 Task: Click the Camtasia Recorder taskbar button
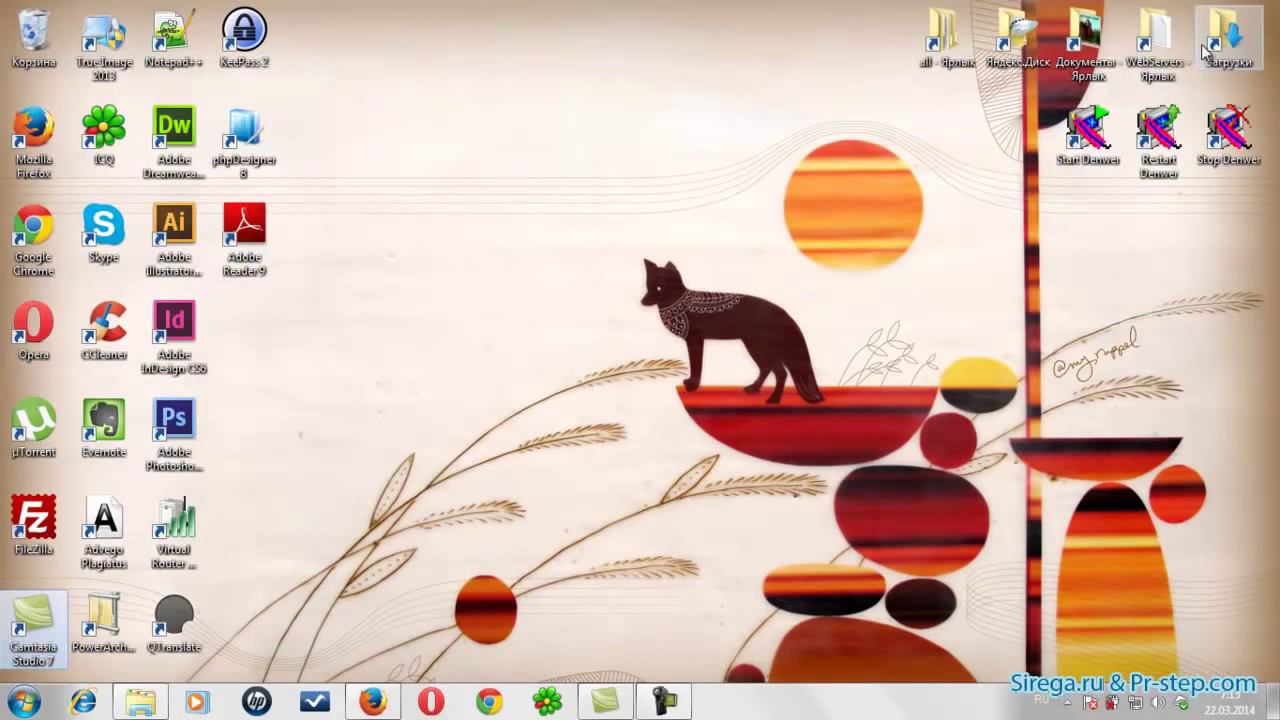(x=664, y=702)
